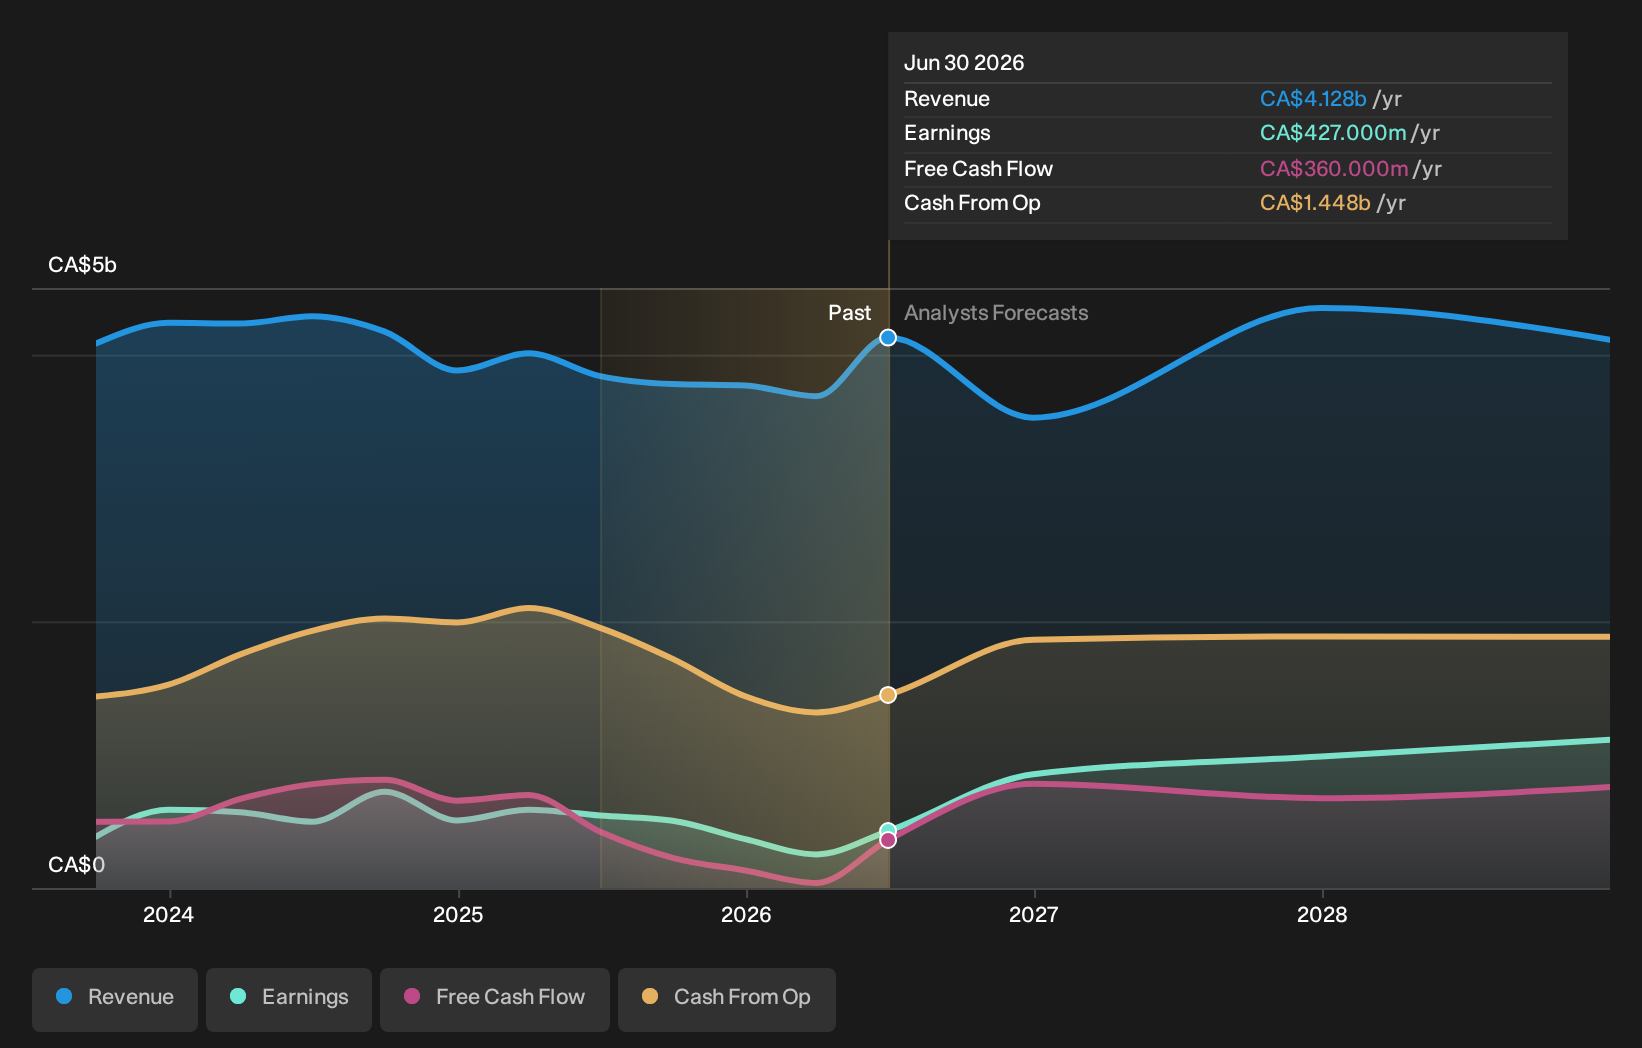Select the teal Earnings data point marker
This screenshot has height=1048, width=1642.
888,830
